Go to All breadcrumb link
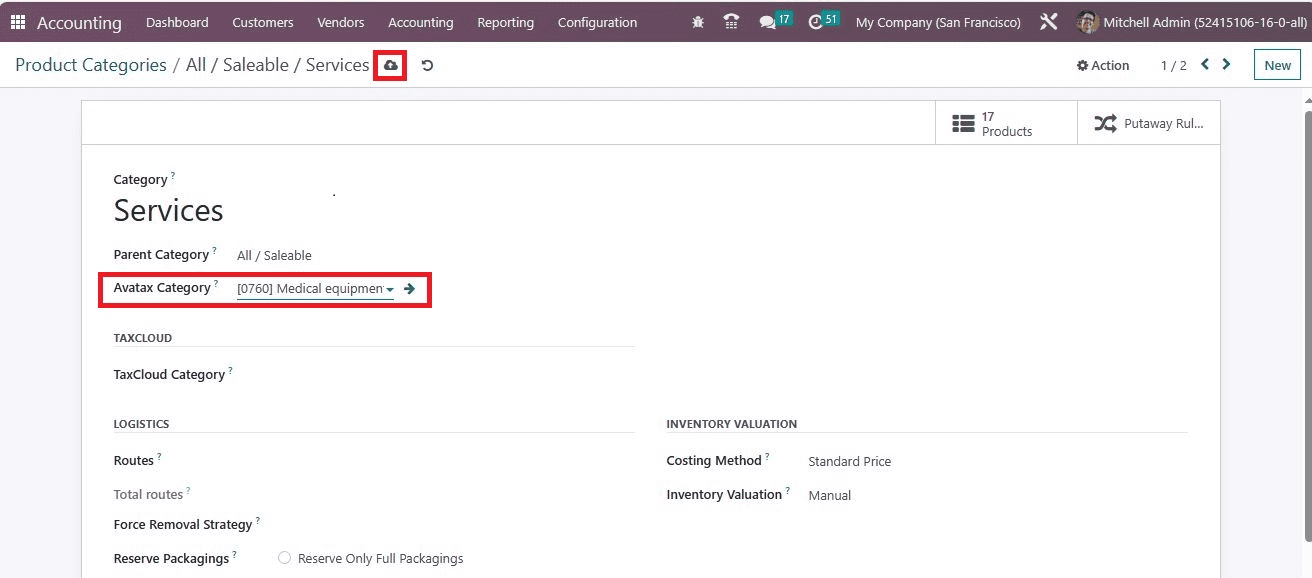Screen dimensions: 1312x578 coord(196,65)
